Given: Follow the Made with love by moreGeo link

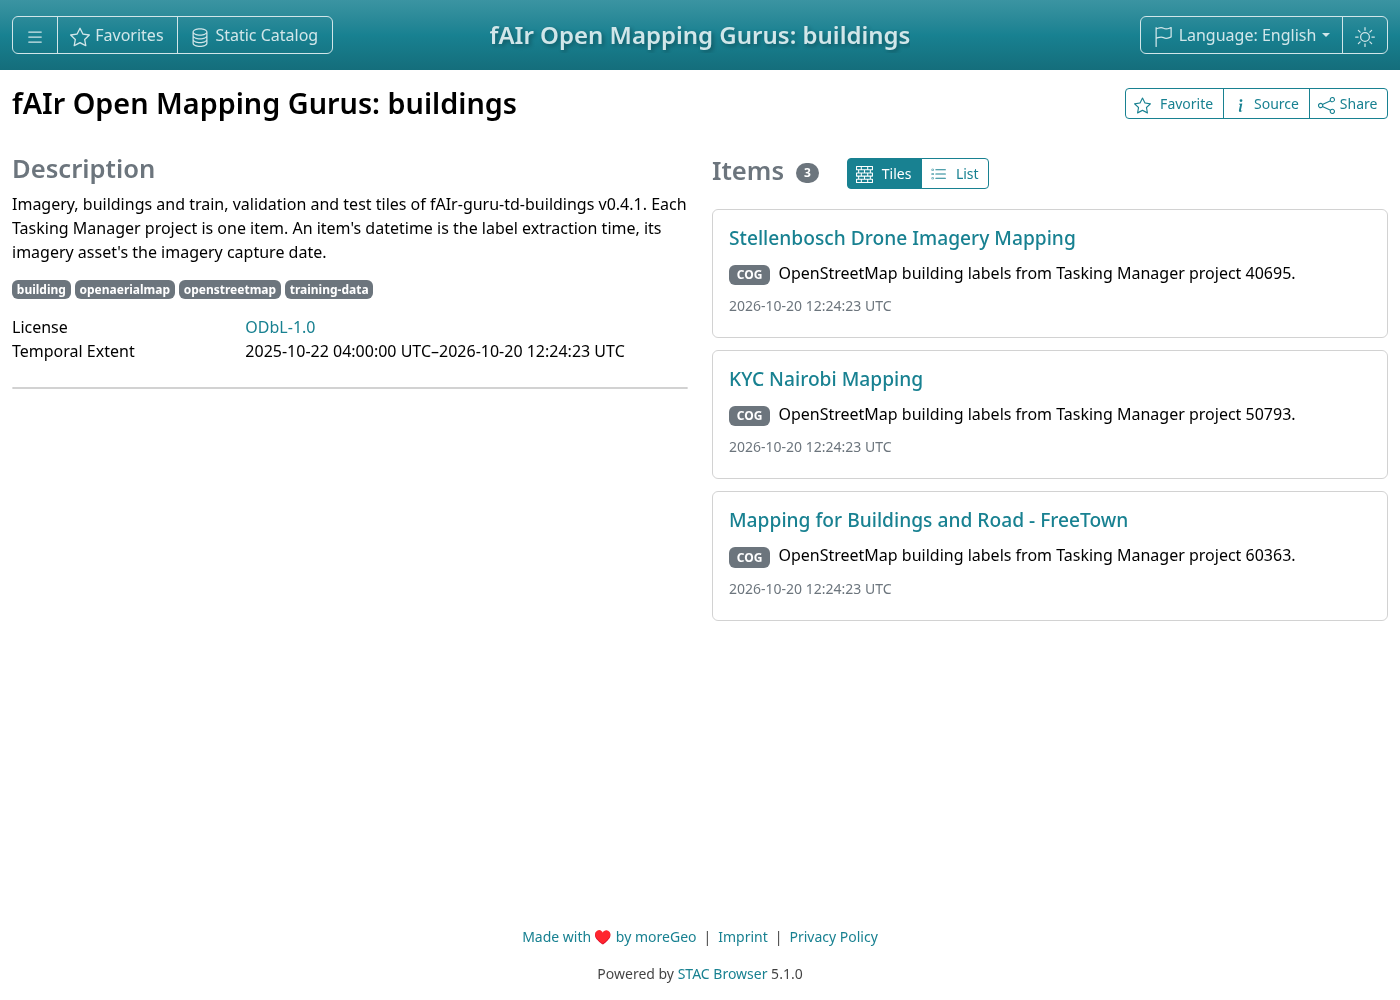Looking at the screenshot, I should [x=609, y=937].
